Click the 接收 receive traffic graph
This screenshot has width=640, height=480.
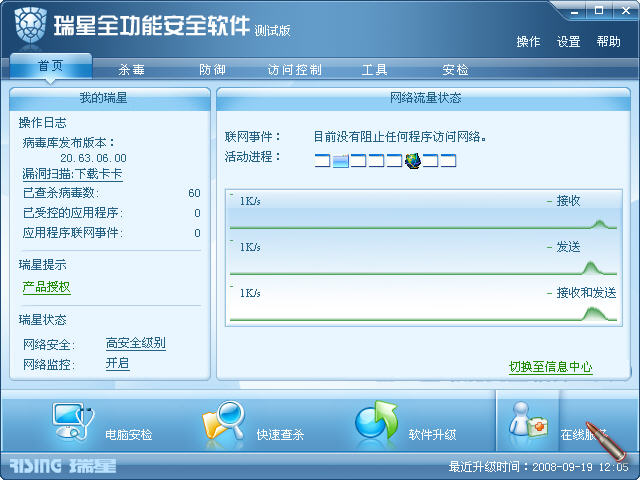click(x=424, y=212)
